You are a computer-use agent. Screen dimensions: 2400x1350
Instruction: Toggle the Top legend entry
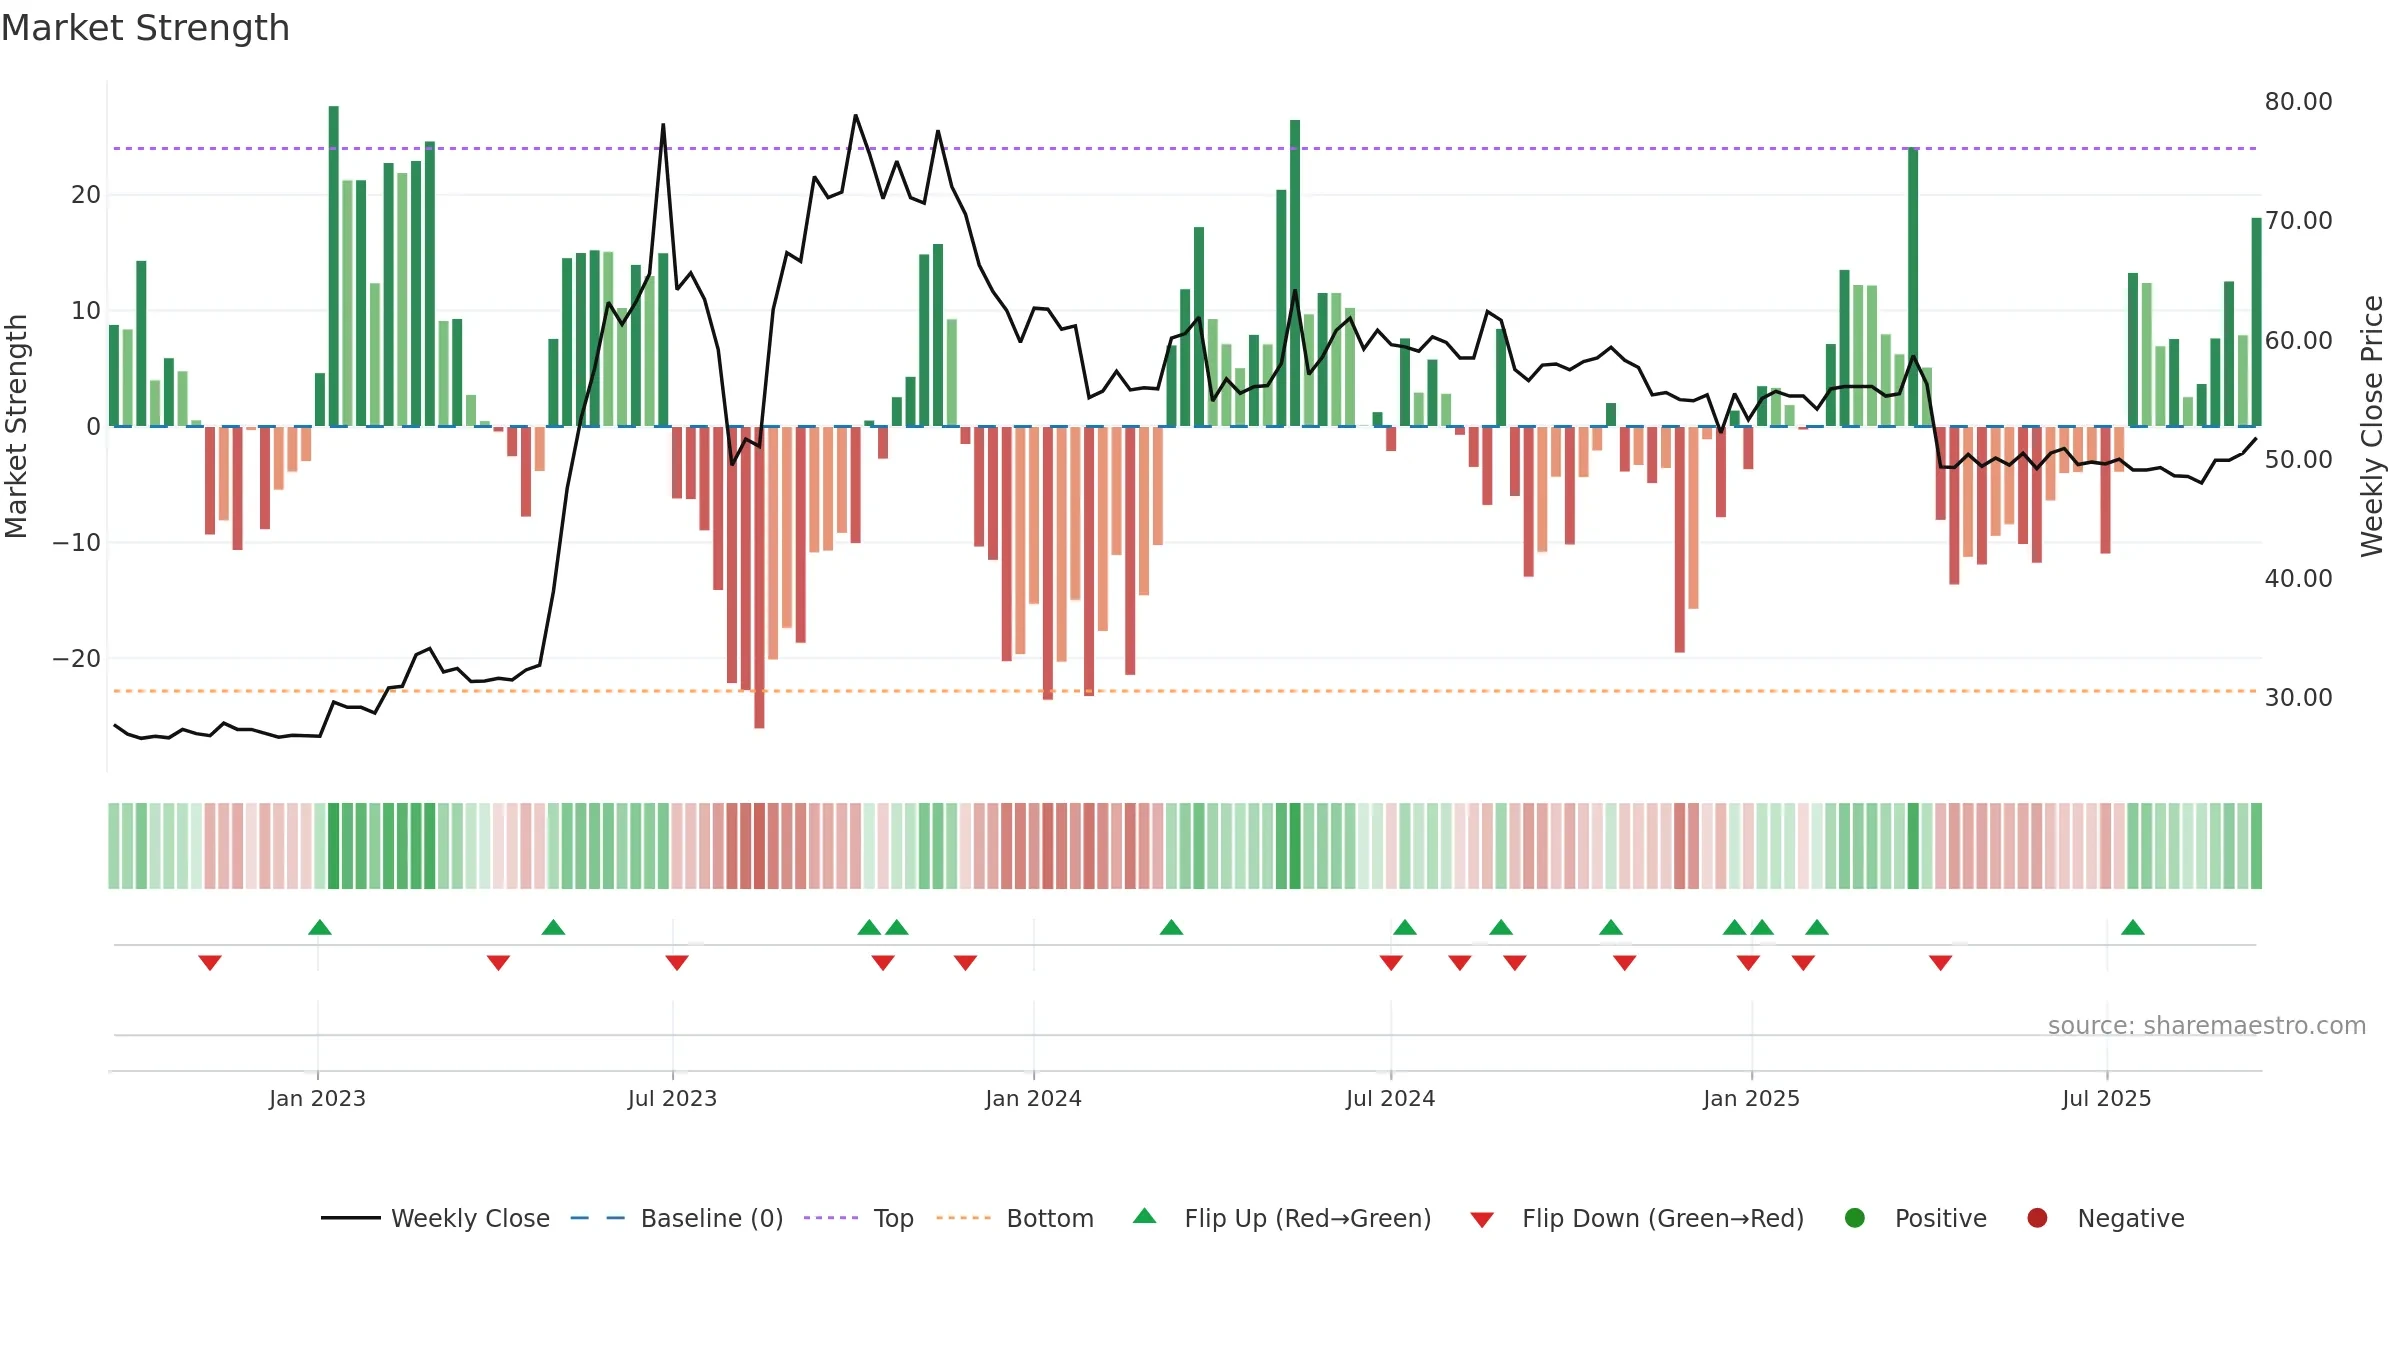coord(859,1218)
